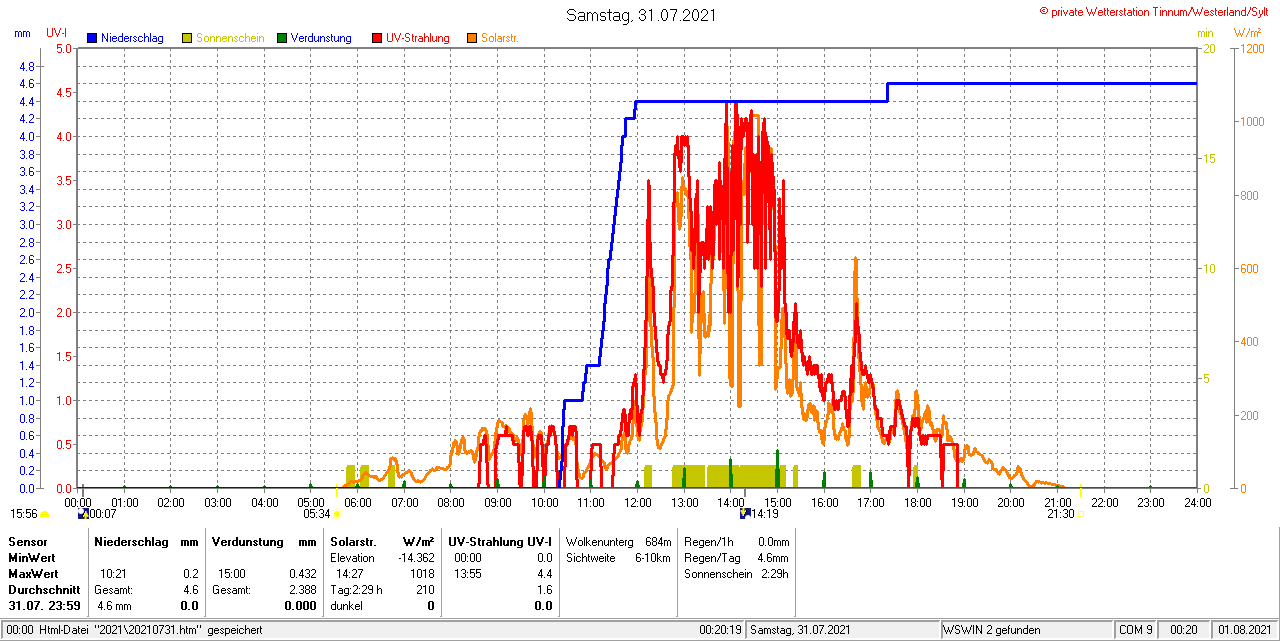Image resolution: width=1280 pixels, height=641 pixels.
Task: Click the Solarstr. W/m² table column header
Action: pyautogui.click(x=383, y=541)
